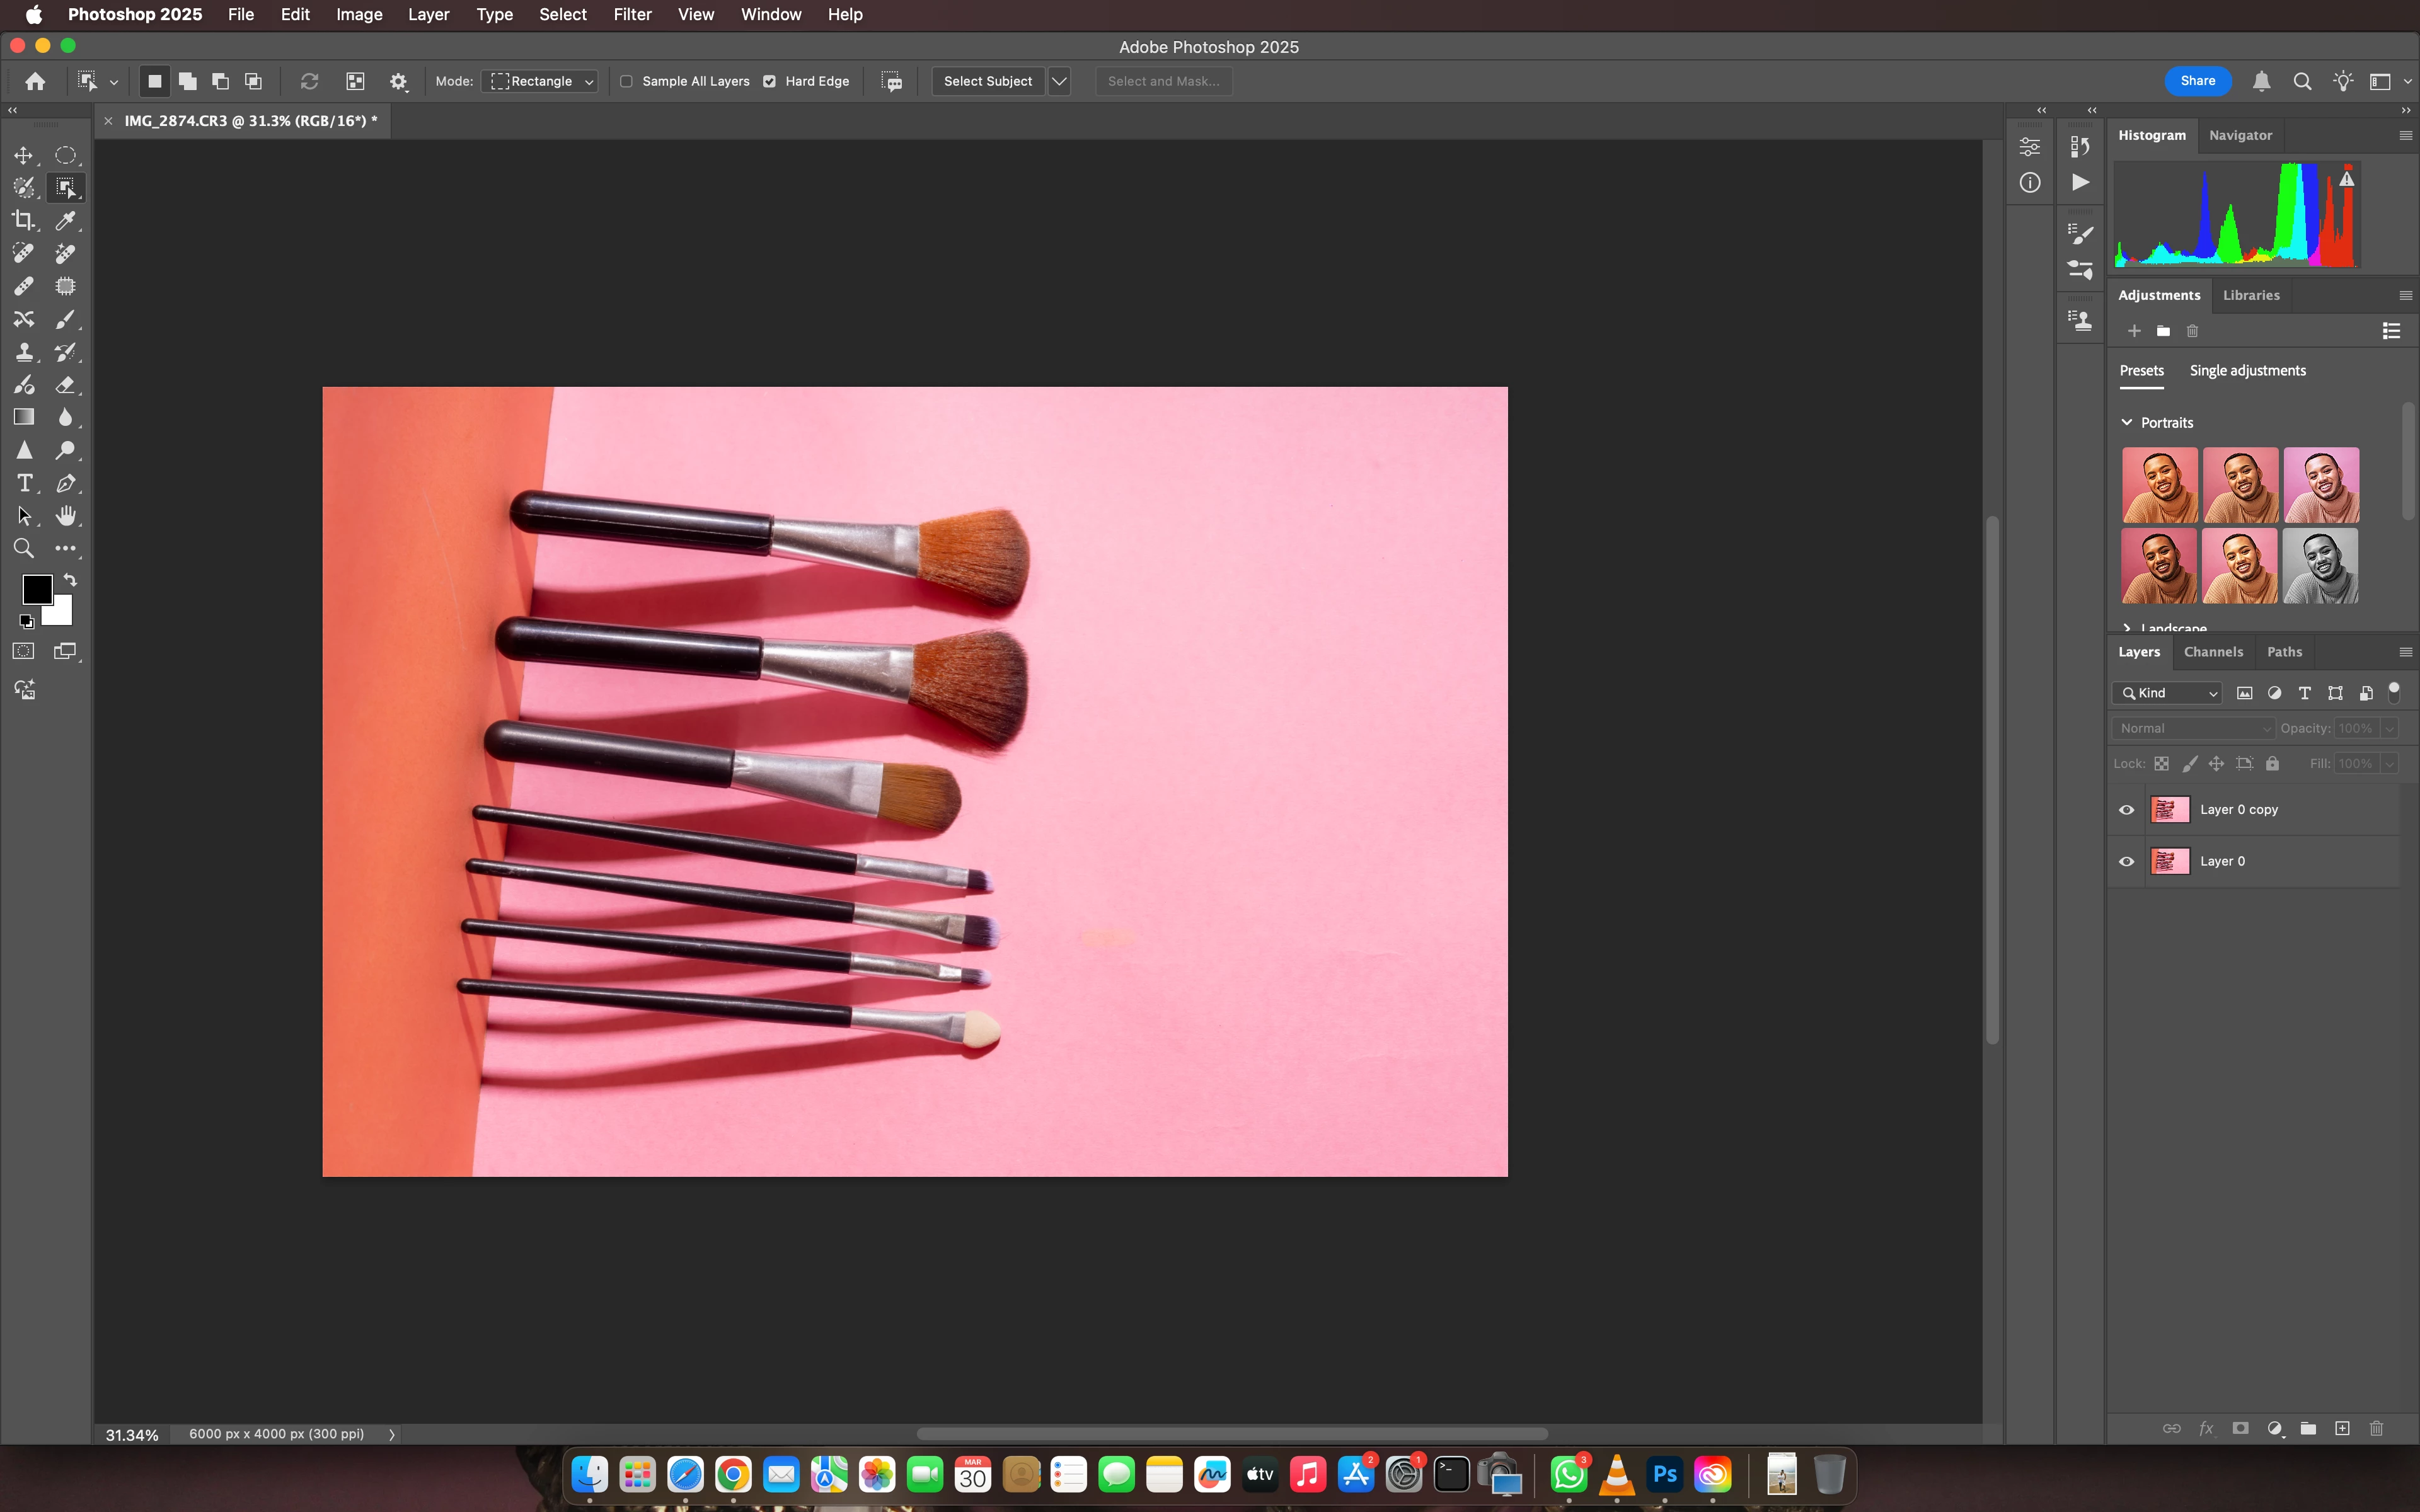The height and width of the screenshot is (1512, 2420).
Task: Select the Hand tool
Action: [66, 516]
